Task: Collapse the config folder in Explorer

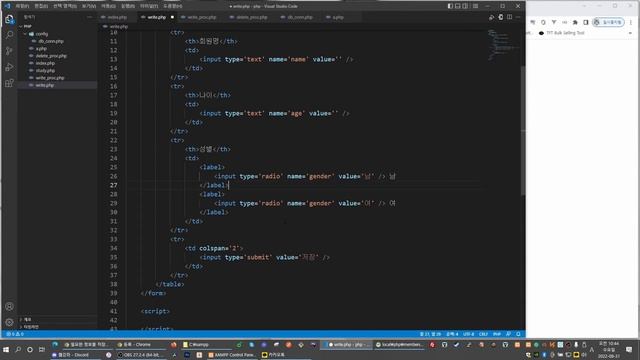Action: pos(57,34)
